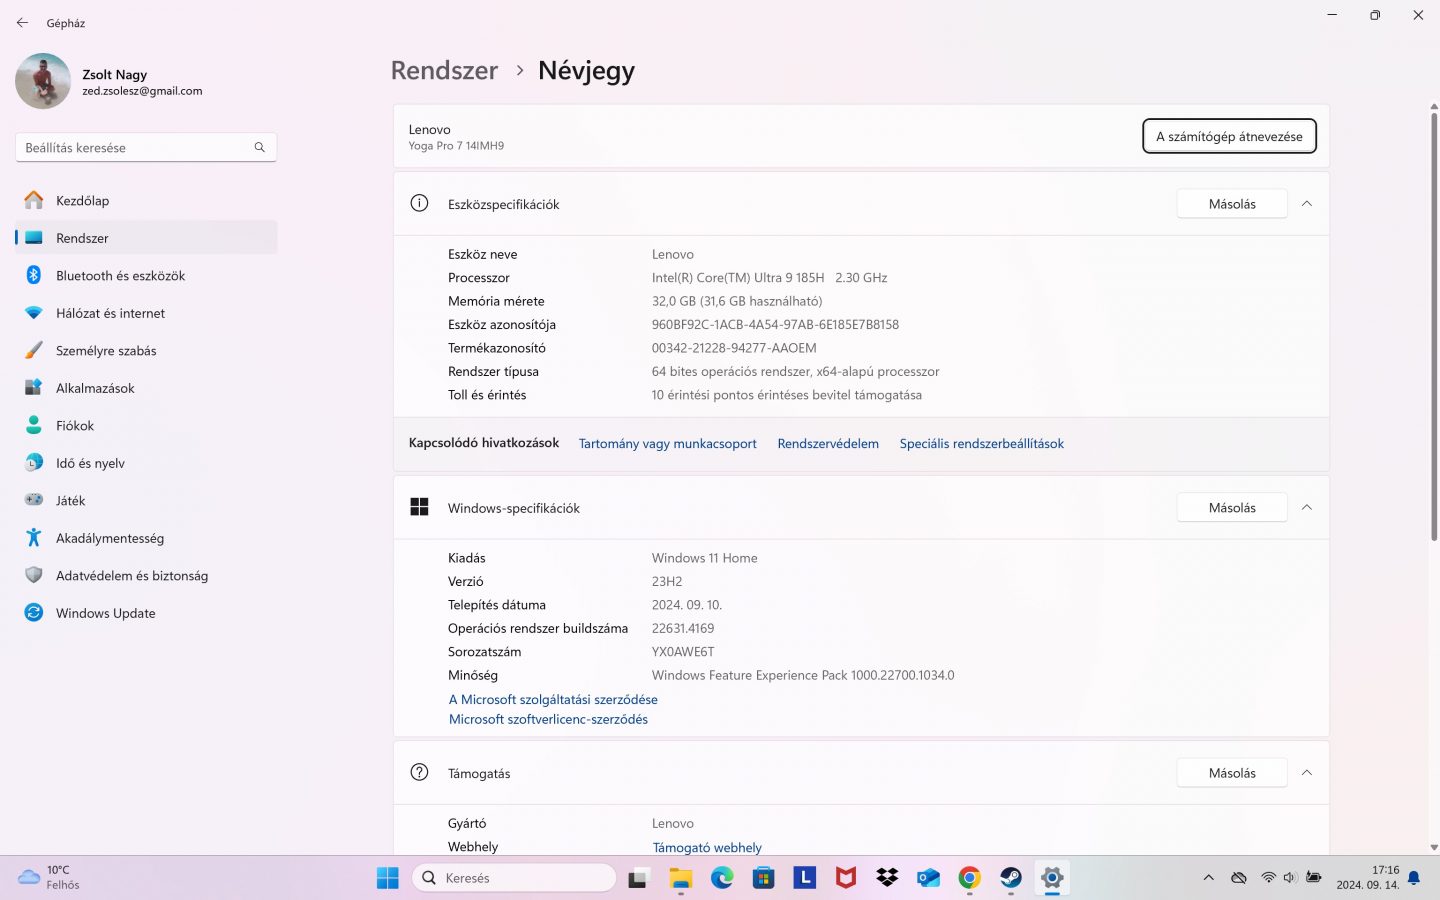This screenshot has width=1440, height=900.
Task: Click the volume speaker tray icon
Action: (1290, 878)
